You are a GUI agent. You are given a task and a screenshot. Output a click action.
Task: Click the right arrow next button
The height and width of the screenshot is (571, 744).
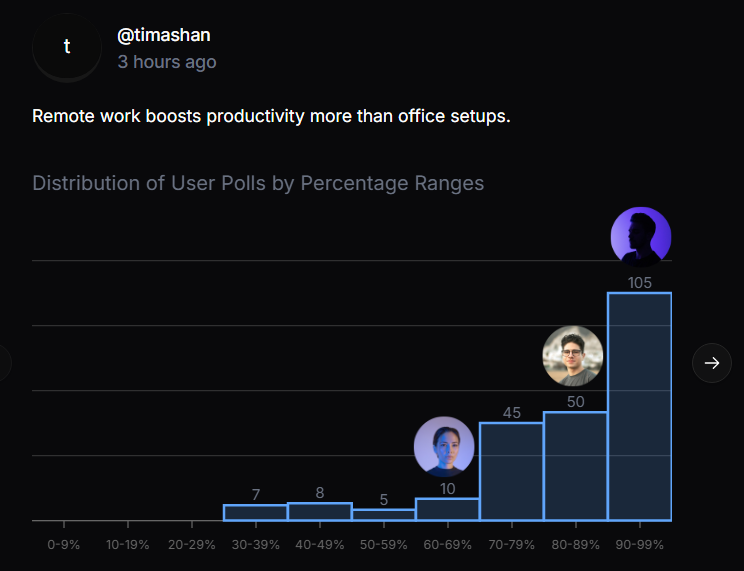point(712,363)
